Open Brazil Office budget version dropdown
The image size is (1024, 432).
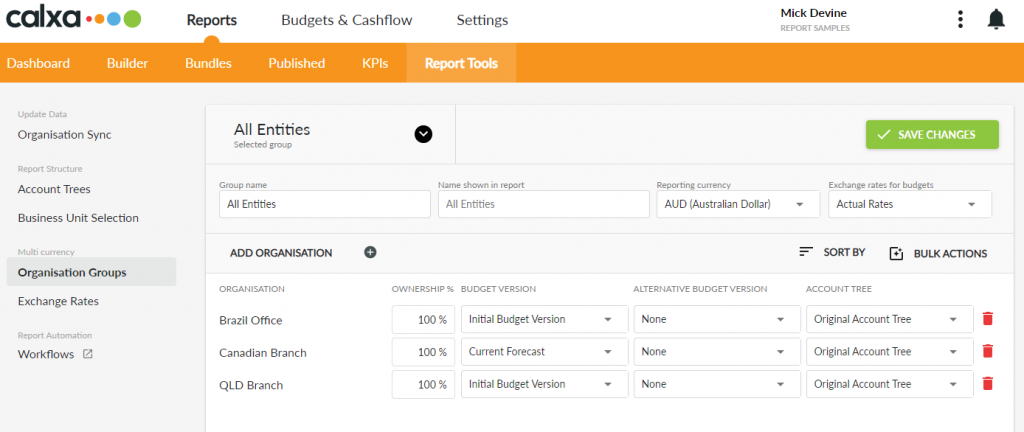[545, 319]
